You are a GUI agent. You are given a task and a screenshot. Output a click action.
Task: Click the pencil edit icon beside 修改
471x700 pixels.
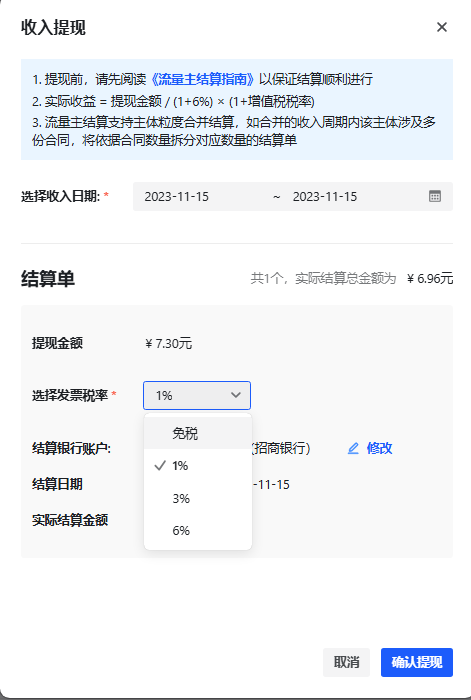click(353, 448)
